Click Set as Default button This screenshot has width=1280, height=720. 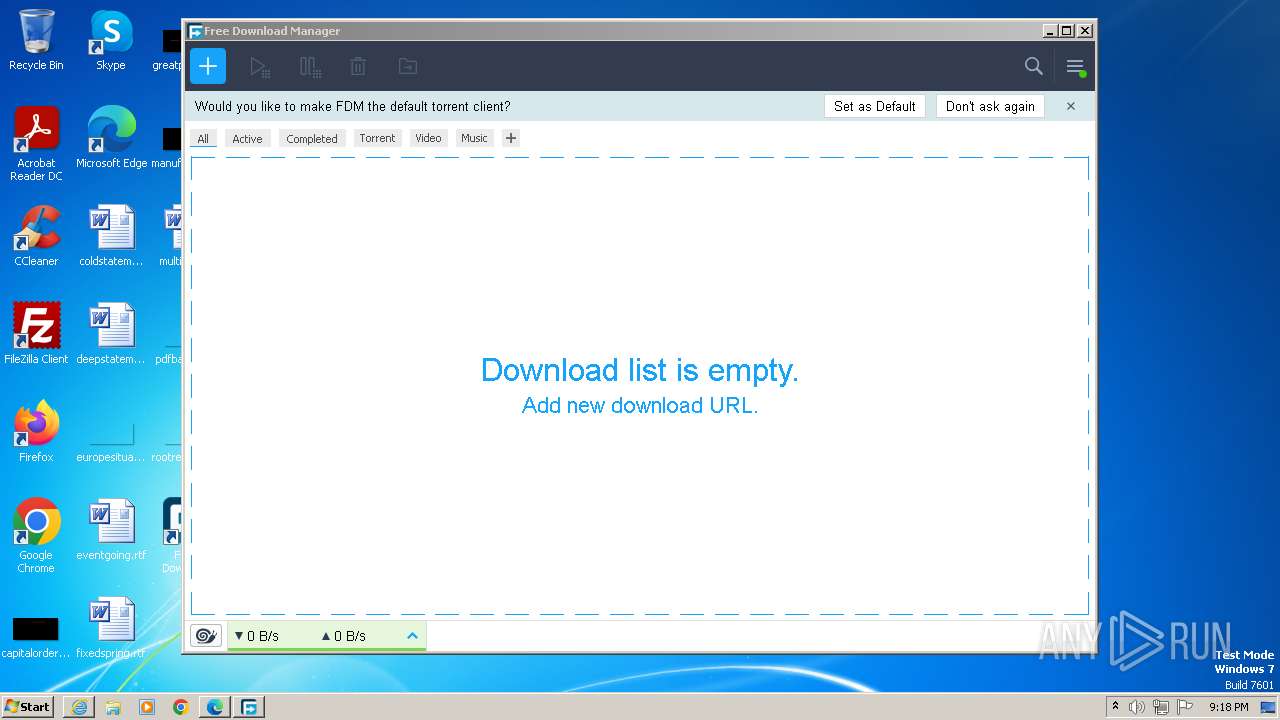click(875, 106)
